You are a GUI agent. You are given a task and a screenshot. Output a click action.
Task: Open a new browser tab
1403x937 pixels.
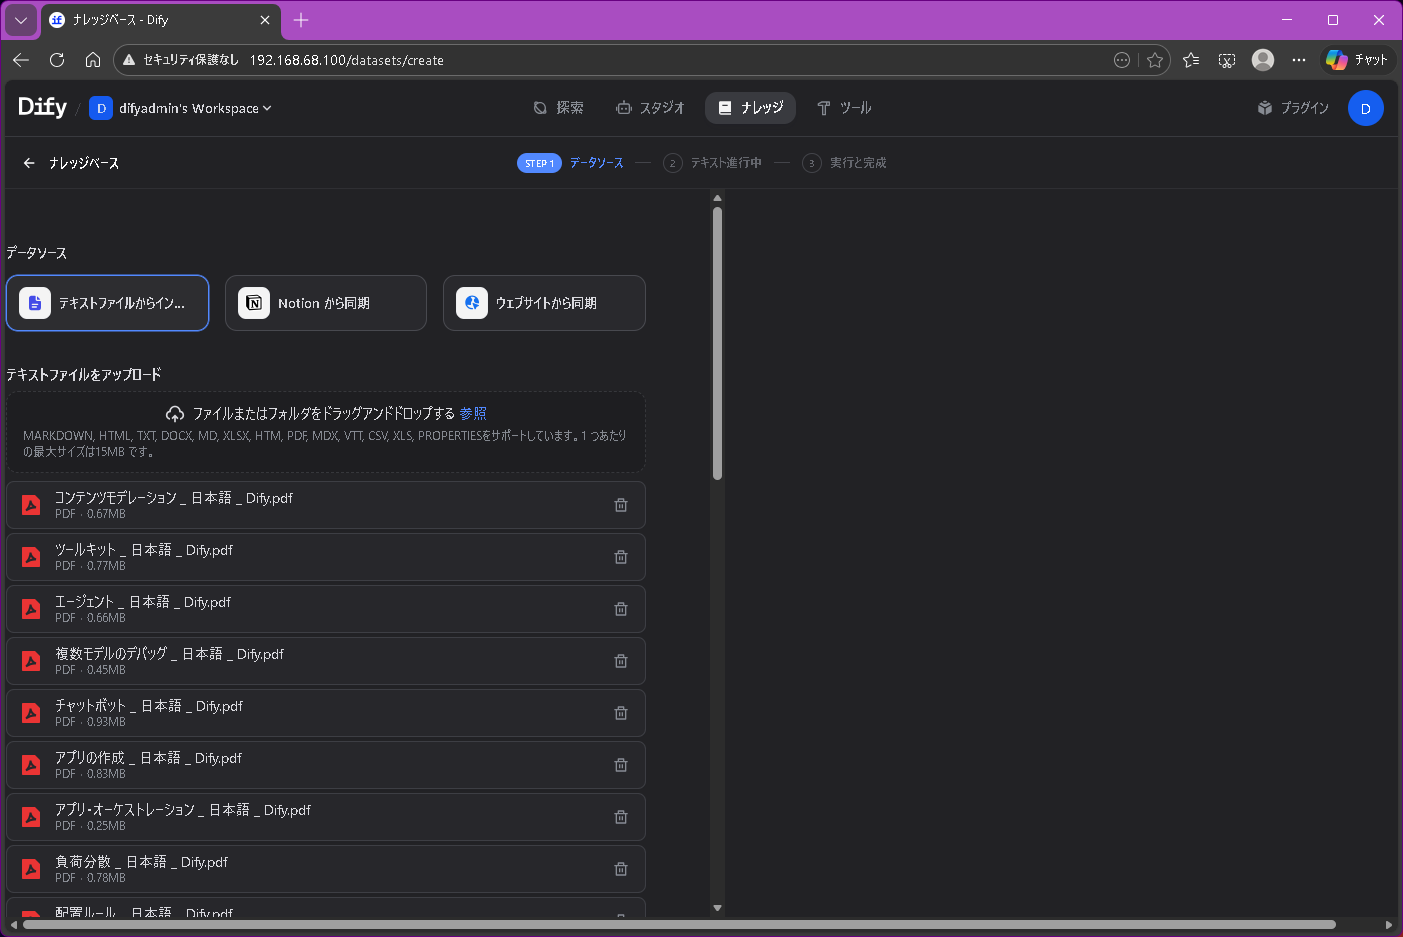click(301, 20)
